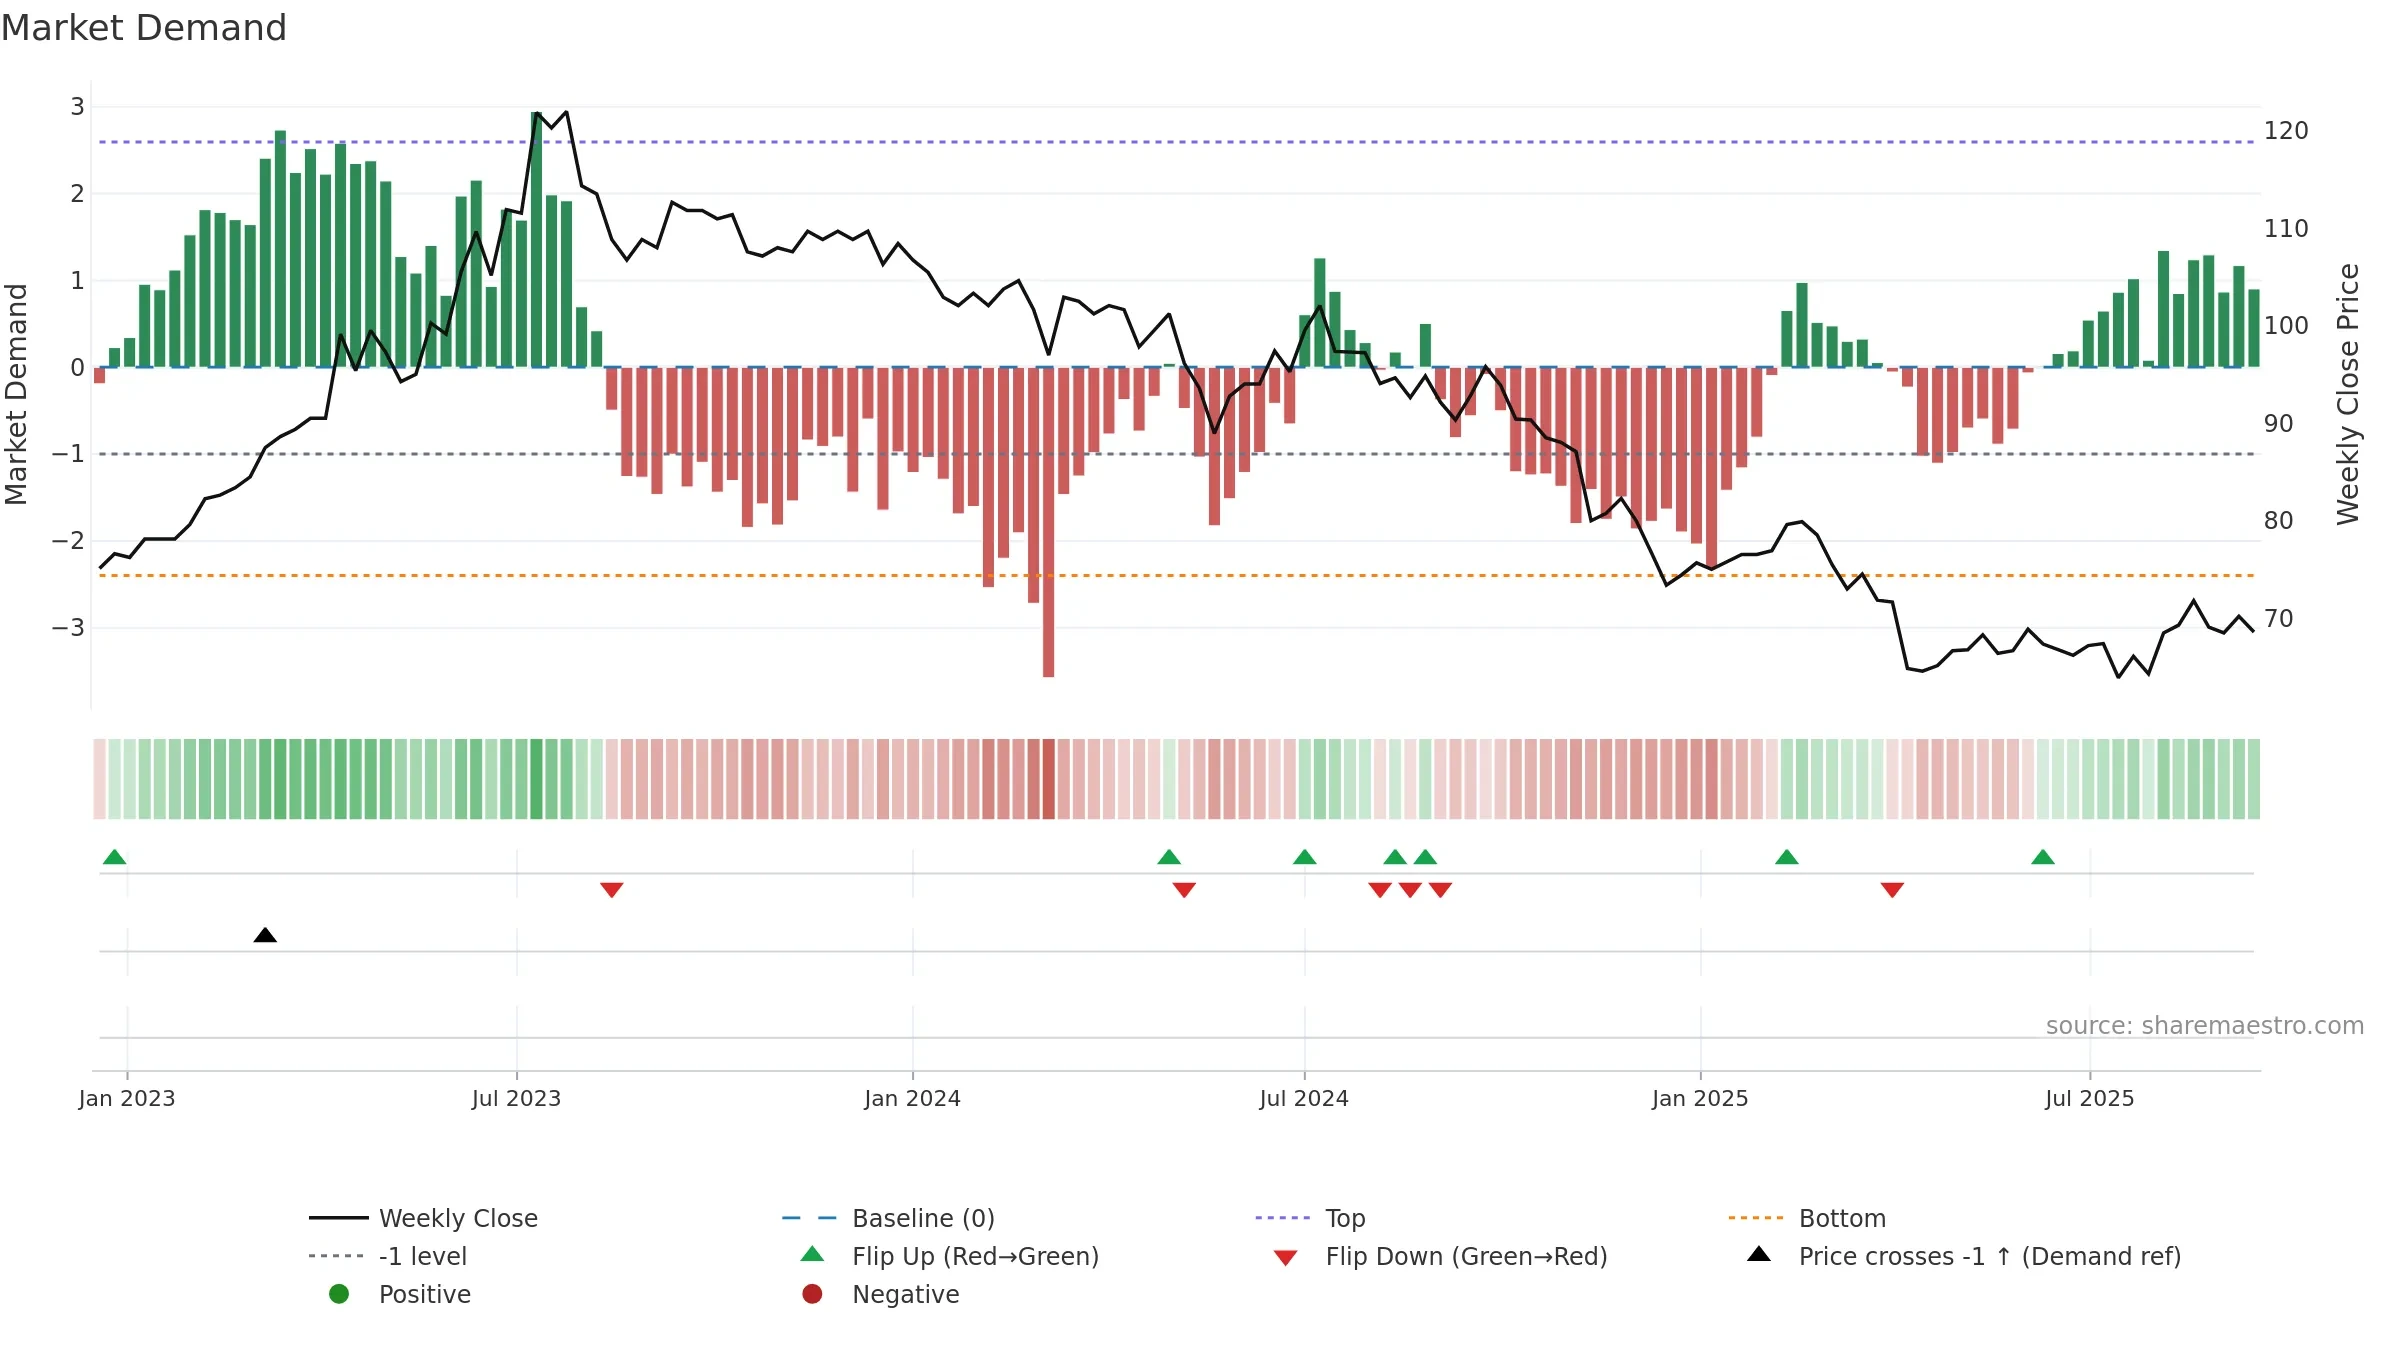Click the 100 price axis tick label
Viewport: 2400px width, 1350px height.
pos(2286,326)
